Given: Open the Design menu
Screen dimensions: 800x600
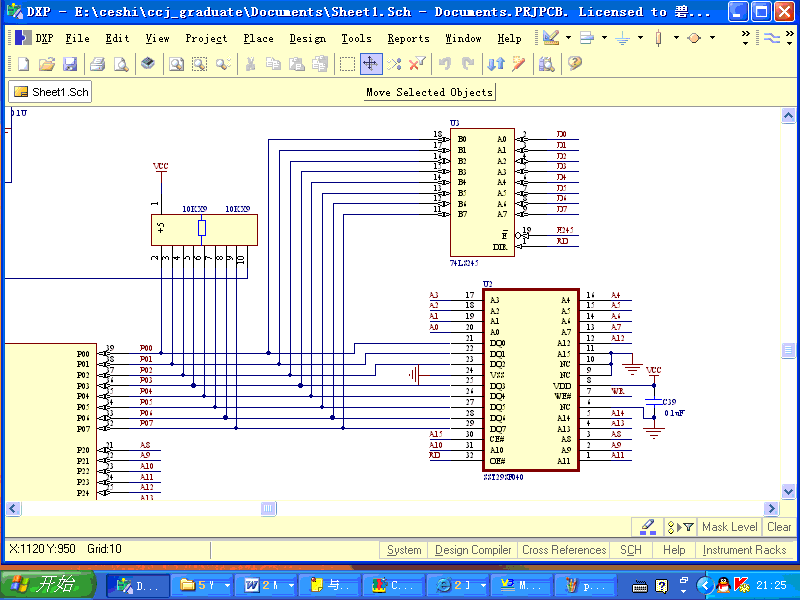Looking at the screenshot, I should coord(307,38).
